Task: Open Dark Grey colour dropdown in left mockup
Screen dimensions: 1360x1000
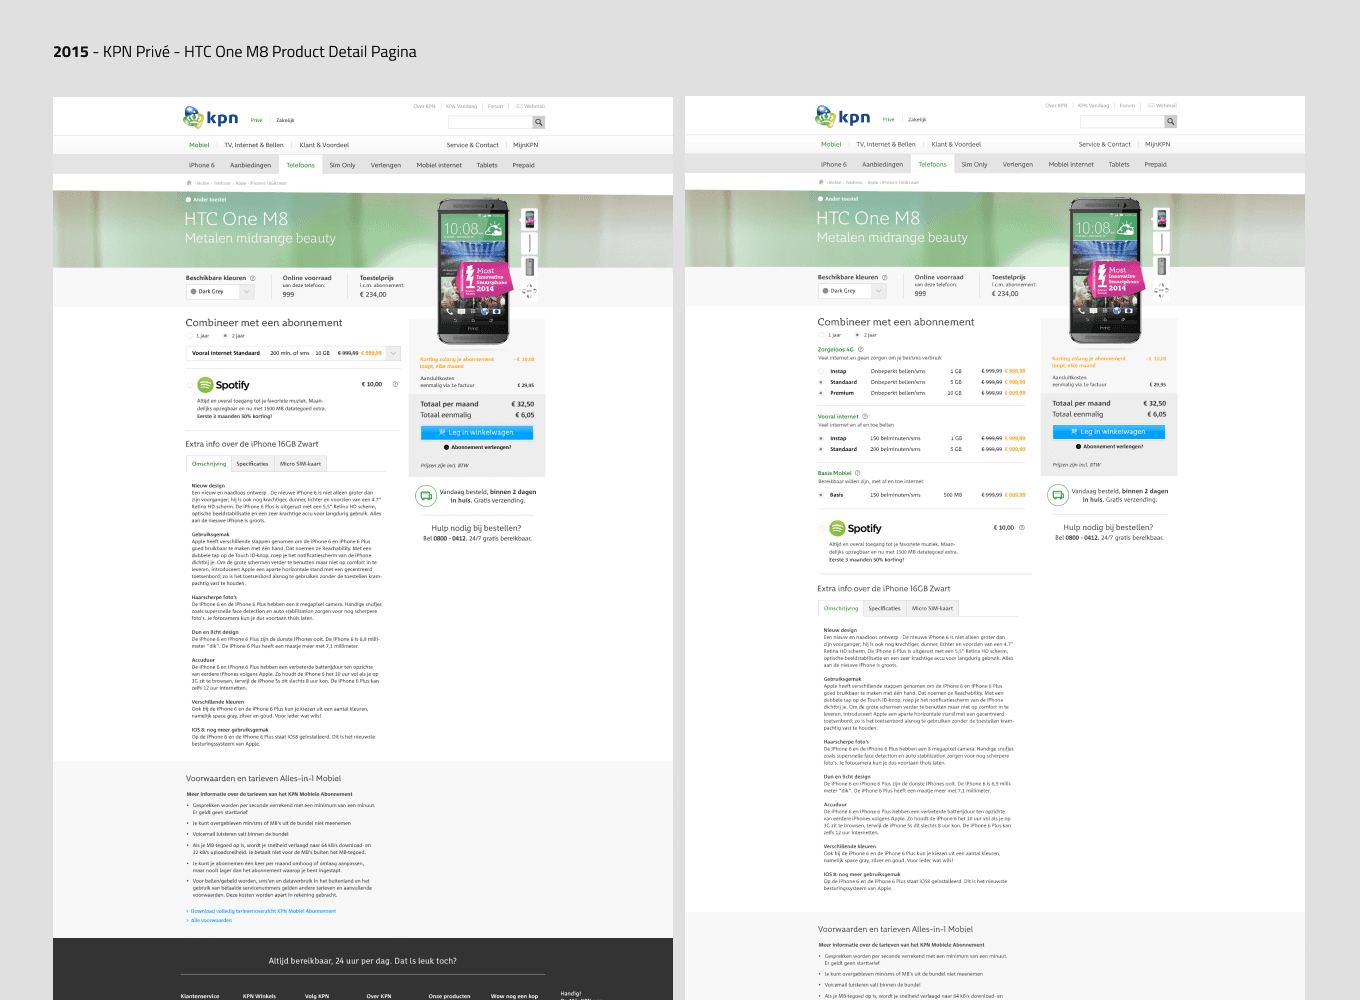Action: [220, 292]
